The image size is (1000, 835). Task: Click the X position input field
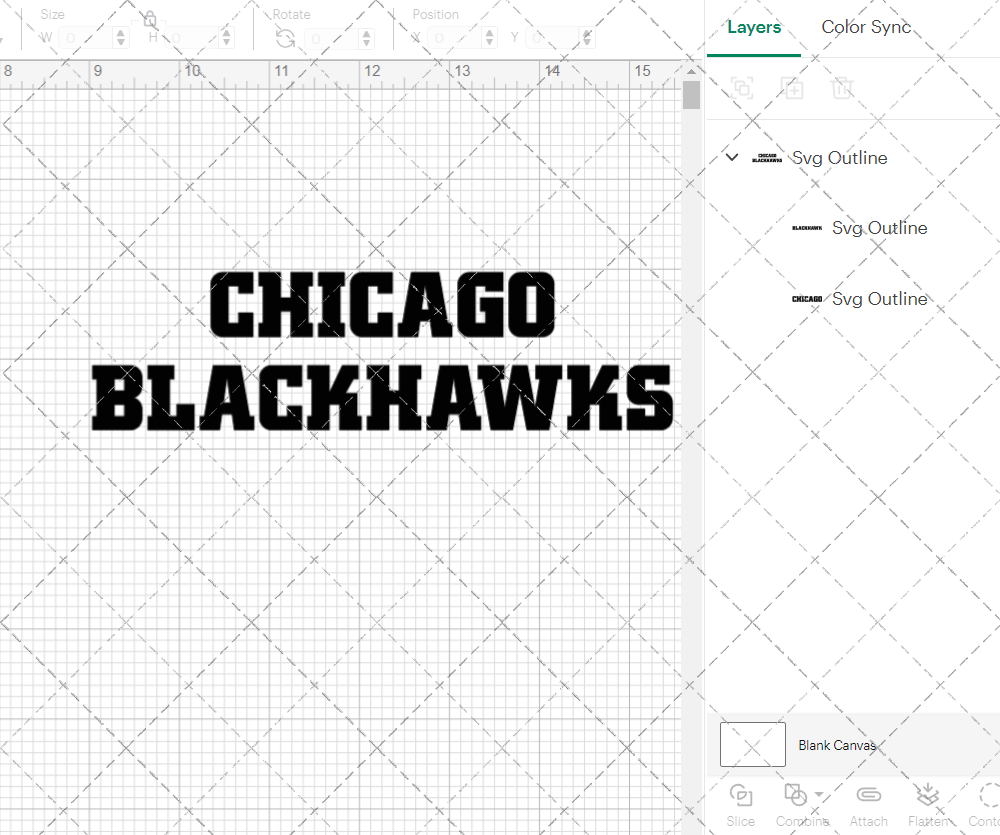pyautogui.click(x=455, y=38)
